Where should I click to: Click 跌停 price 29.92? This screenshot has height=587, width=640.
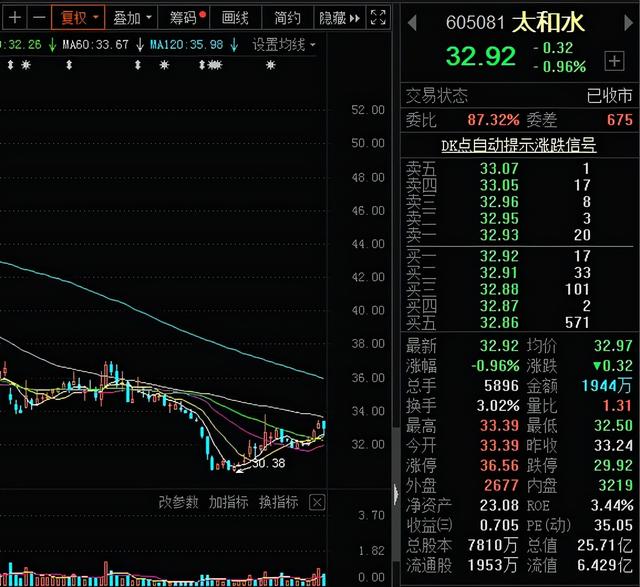pos(613,465)
